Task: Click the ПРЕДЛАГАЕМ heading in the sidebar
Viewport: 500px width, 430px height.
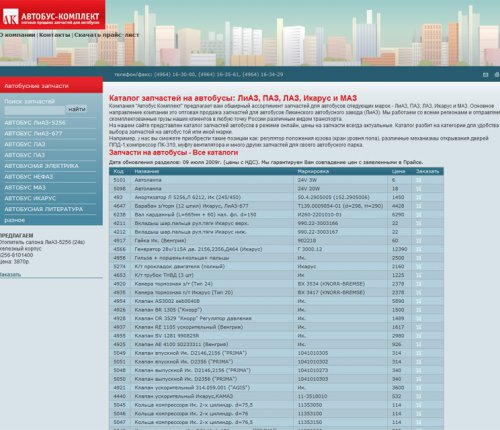Action: [x=17, y=236]
